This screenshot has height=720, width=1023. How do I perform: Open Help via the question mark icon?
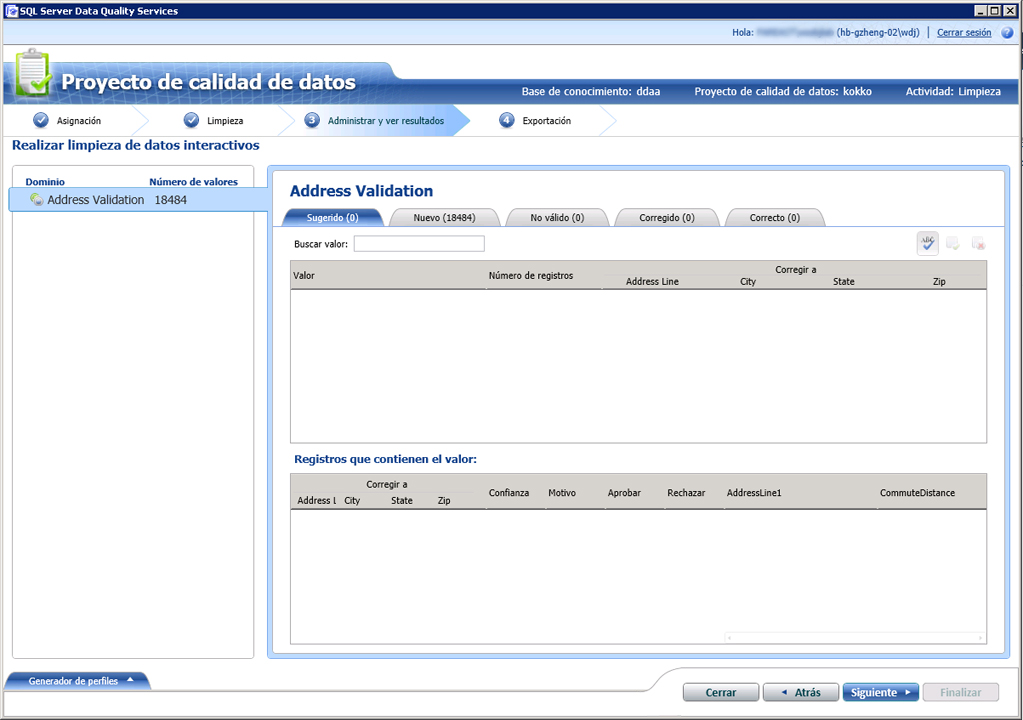pos(1009,31)
